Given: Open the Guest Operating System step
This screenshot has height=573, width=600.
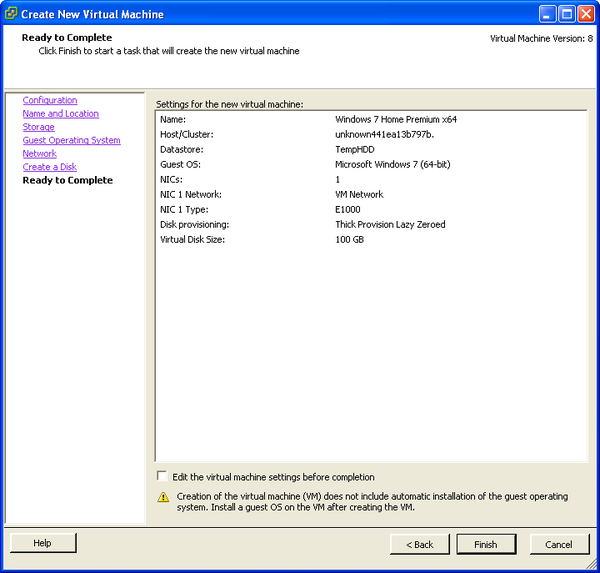Looking at the screenshot, I should click(x=72, y=141).
